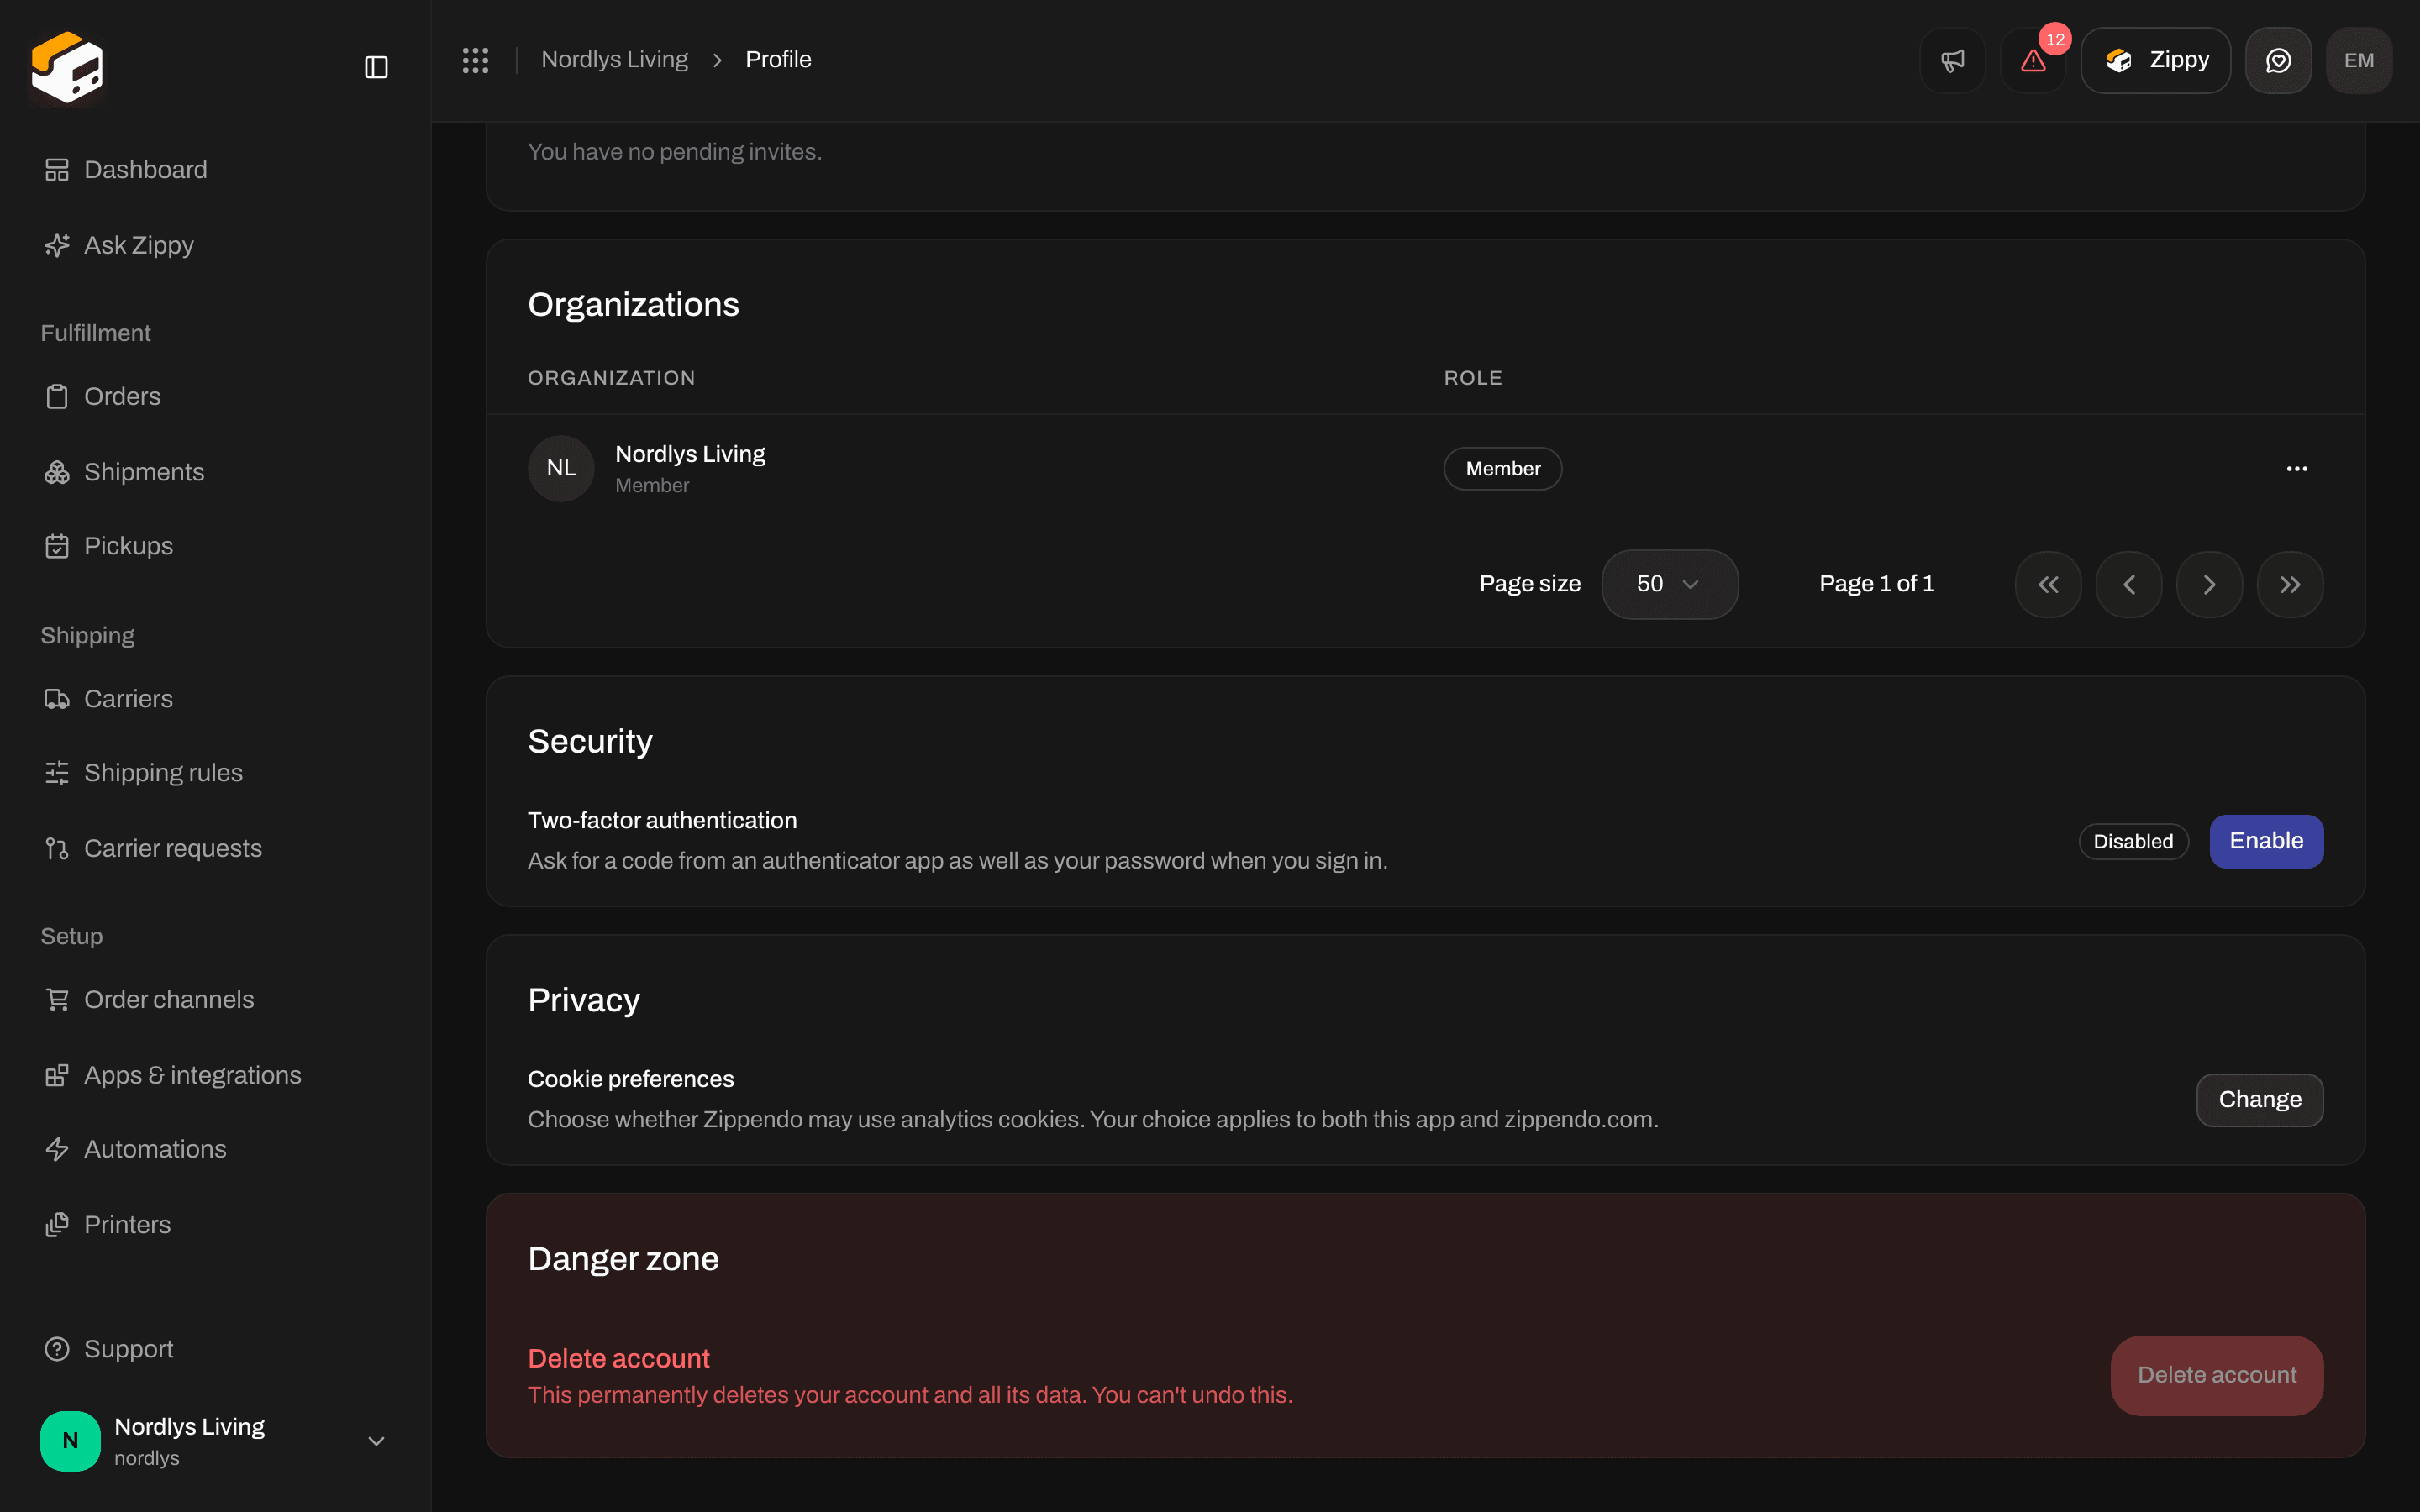Open Automations

point(215,1149)
